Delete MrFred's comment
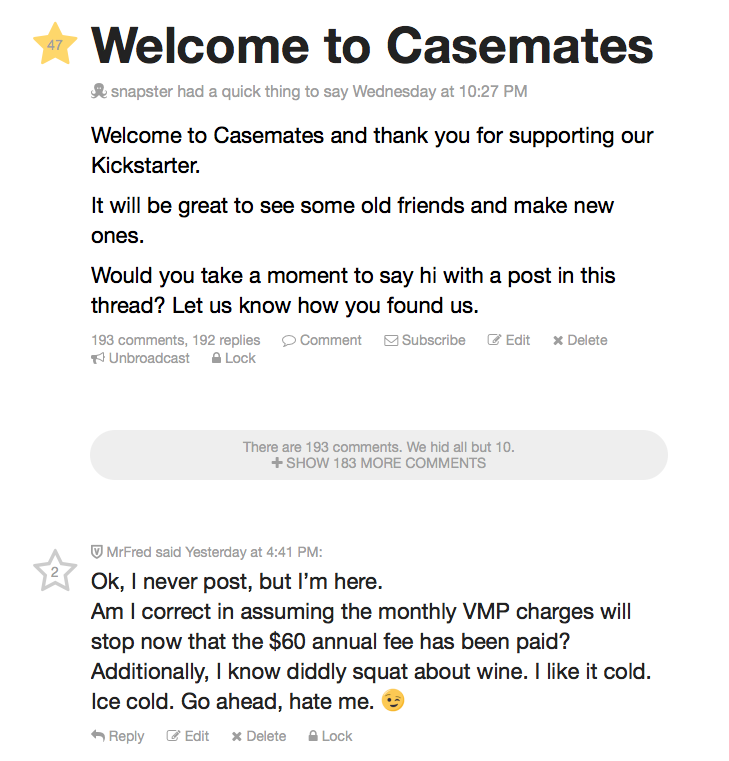 point(258,736)
